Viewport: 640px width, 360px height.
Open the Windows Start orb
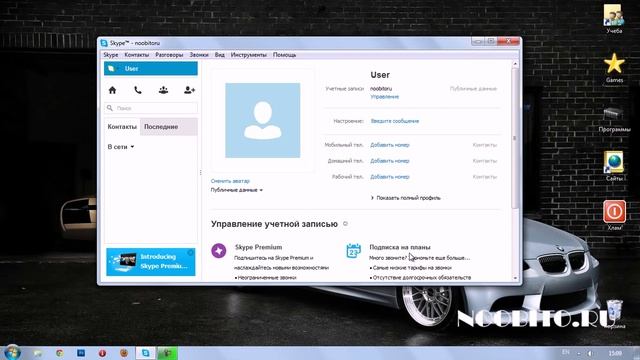[12, 352]
